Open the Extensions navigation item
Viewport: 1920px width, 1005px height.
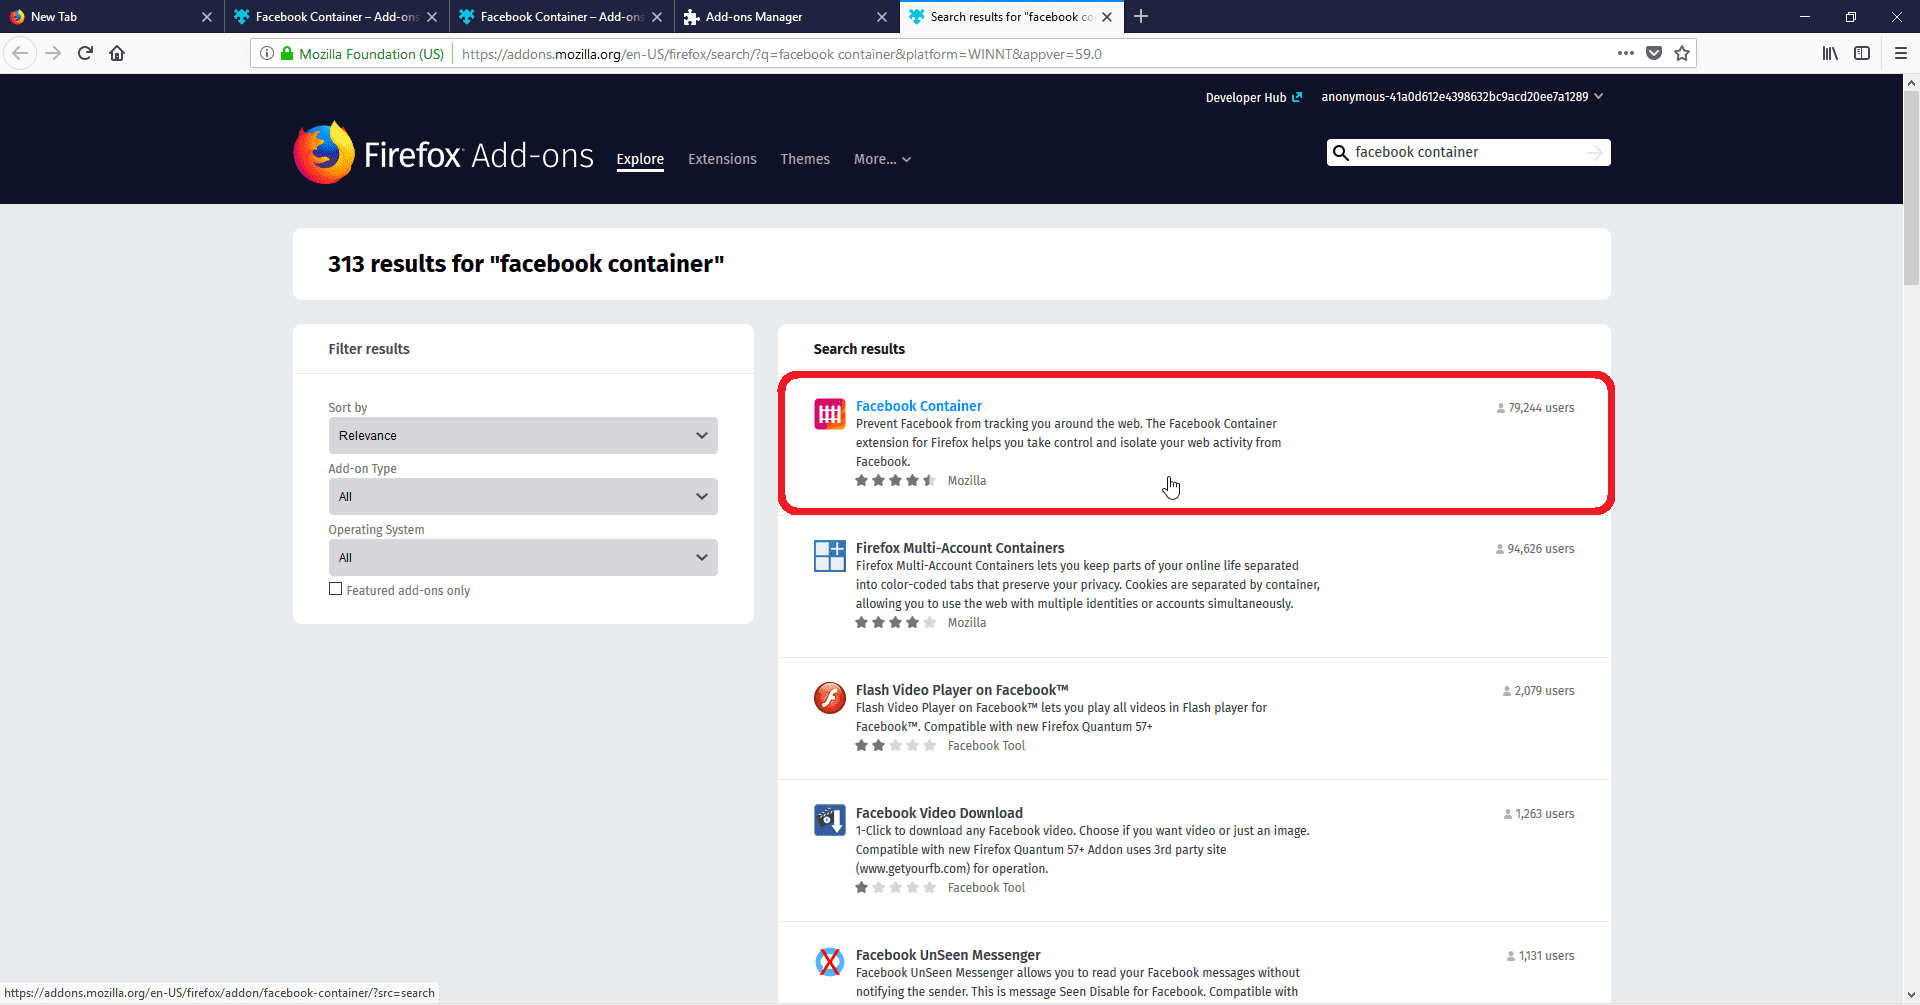point(722,159)
